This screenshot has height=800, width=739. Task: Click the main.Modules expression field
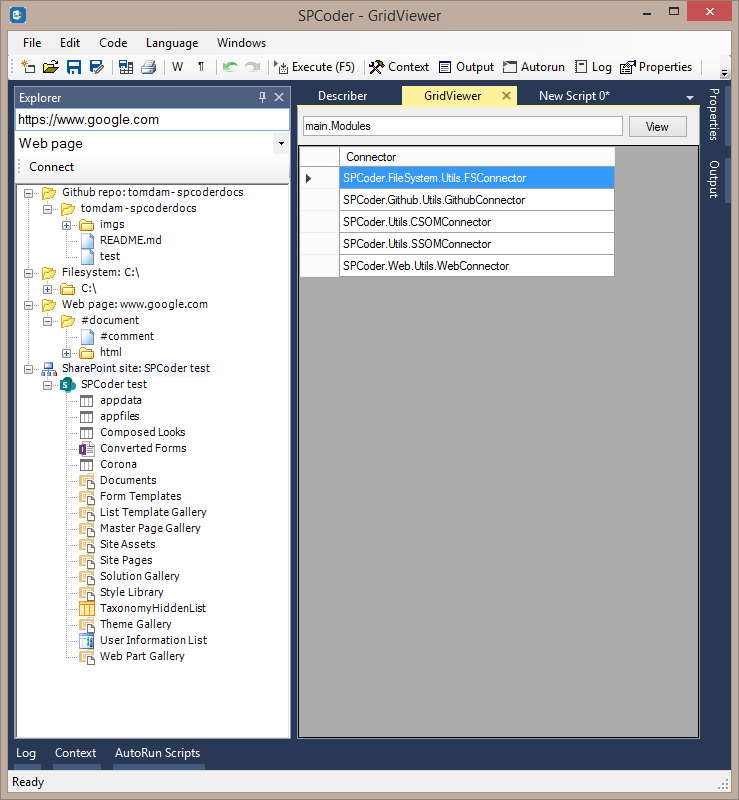coord(463,126)
